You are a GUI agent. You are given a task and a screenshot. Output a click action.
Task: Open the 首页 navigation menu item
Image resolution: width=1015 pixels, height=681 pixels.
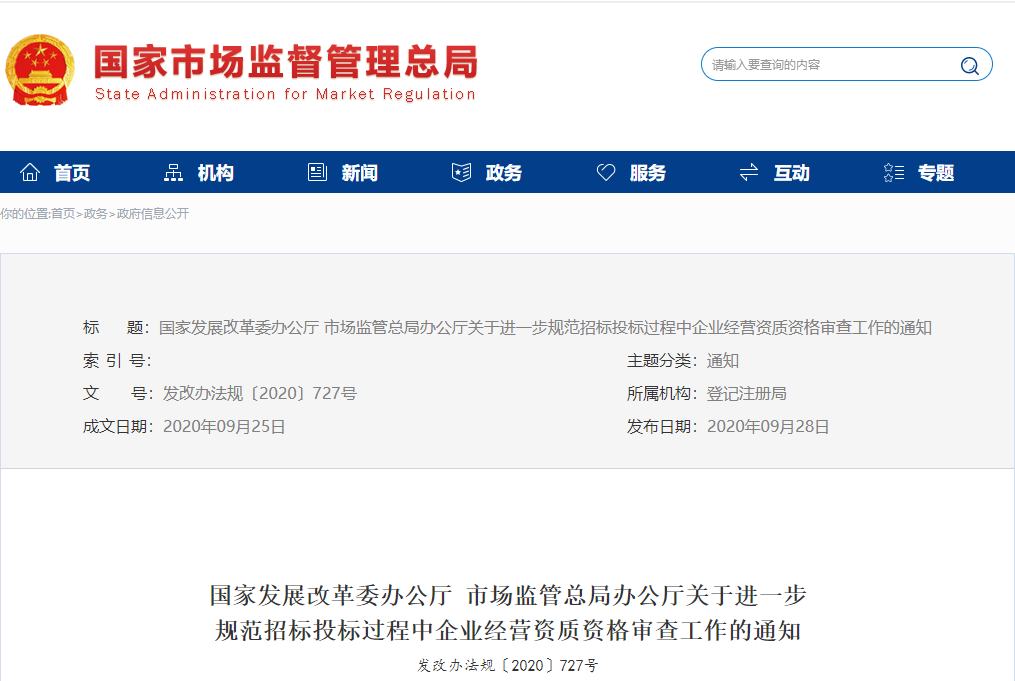72,173
